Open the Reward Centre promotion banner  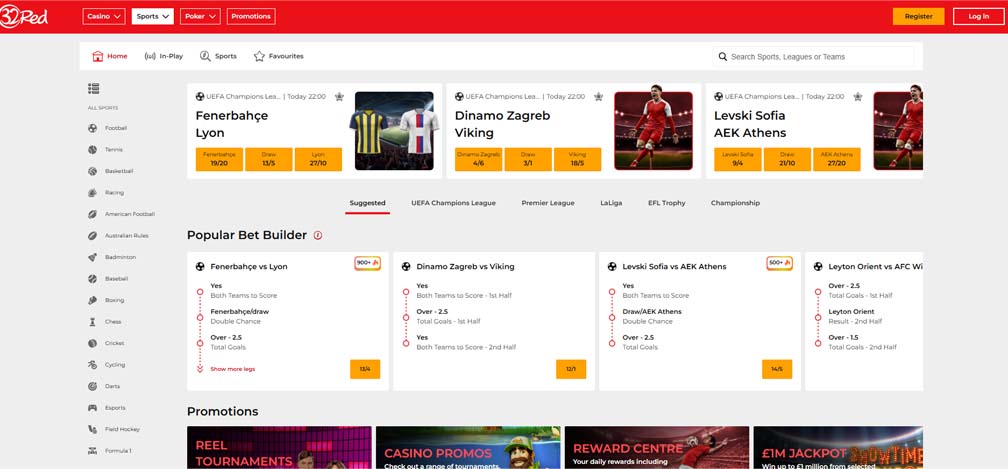(x=657, y=448)
